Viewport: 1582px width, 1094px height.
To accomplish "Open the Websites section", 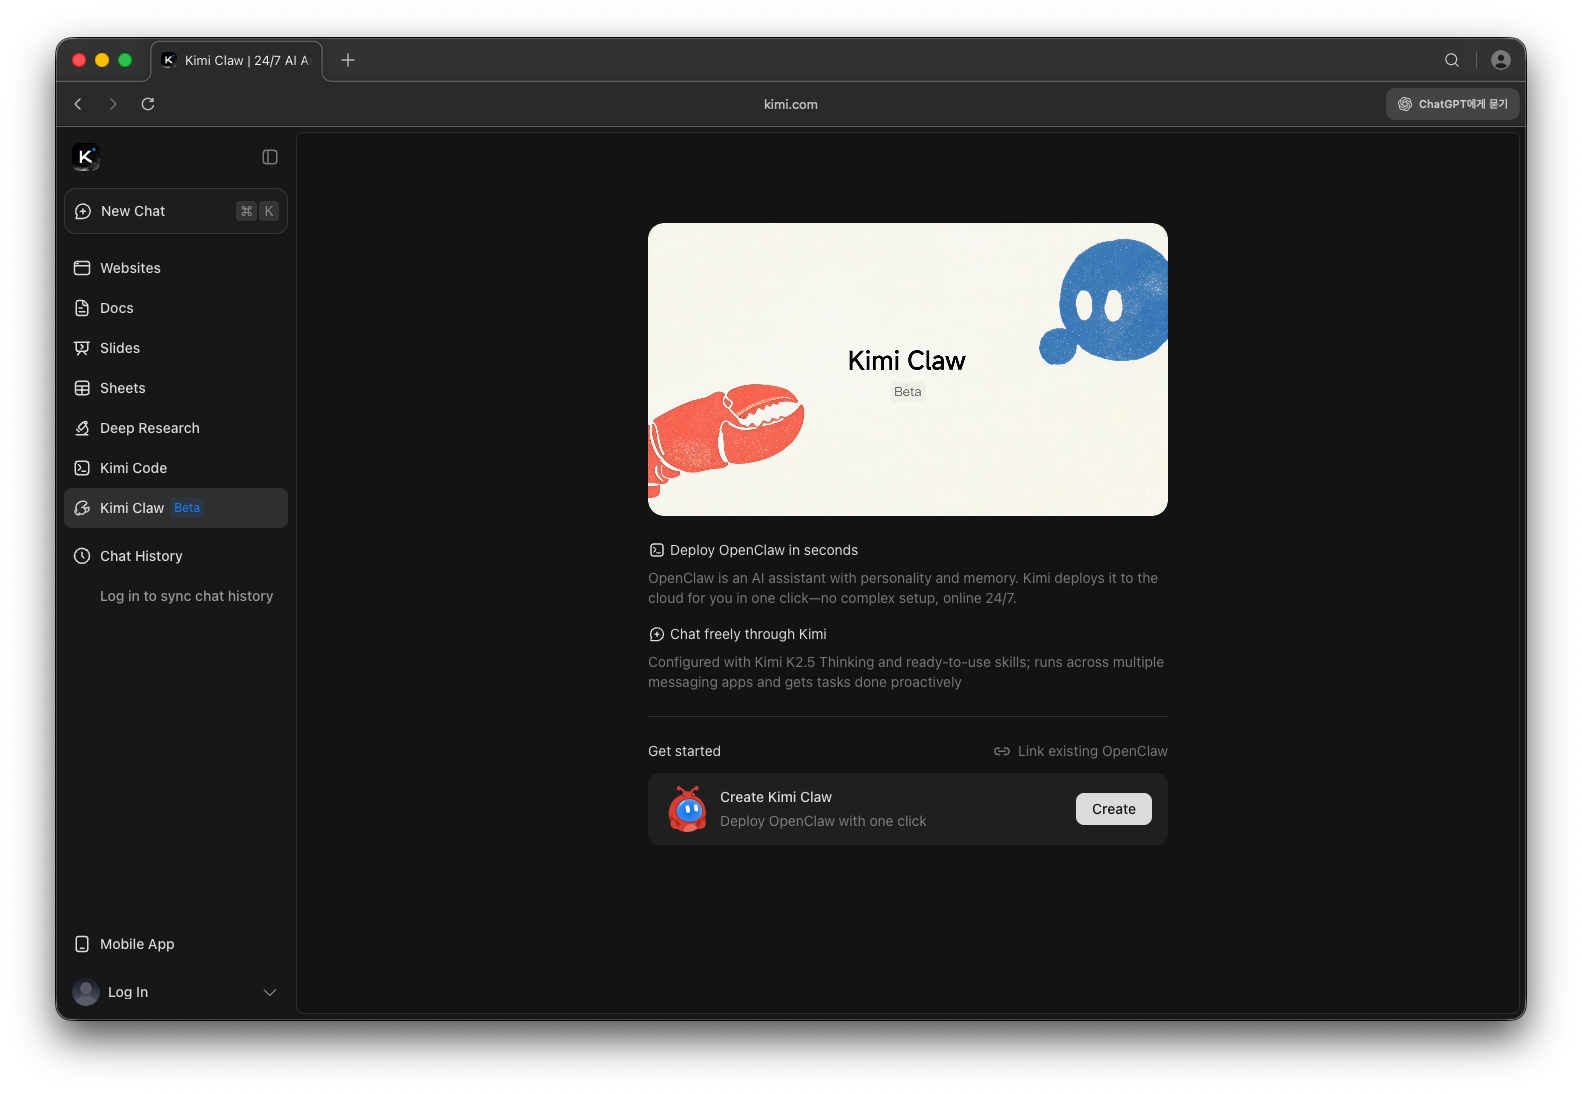I will (176, 268).
